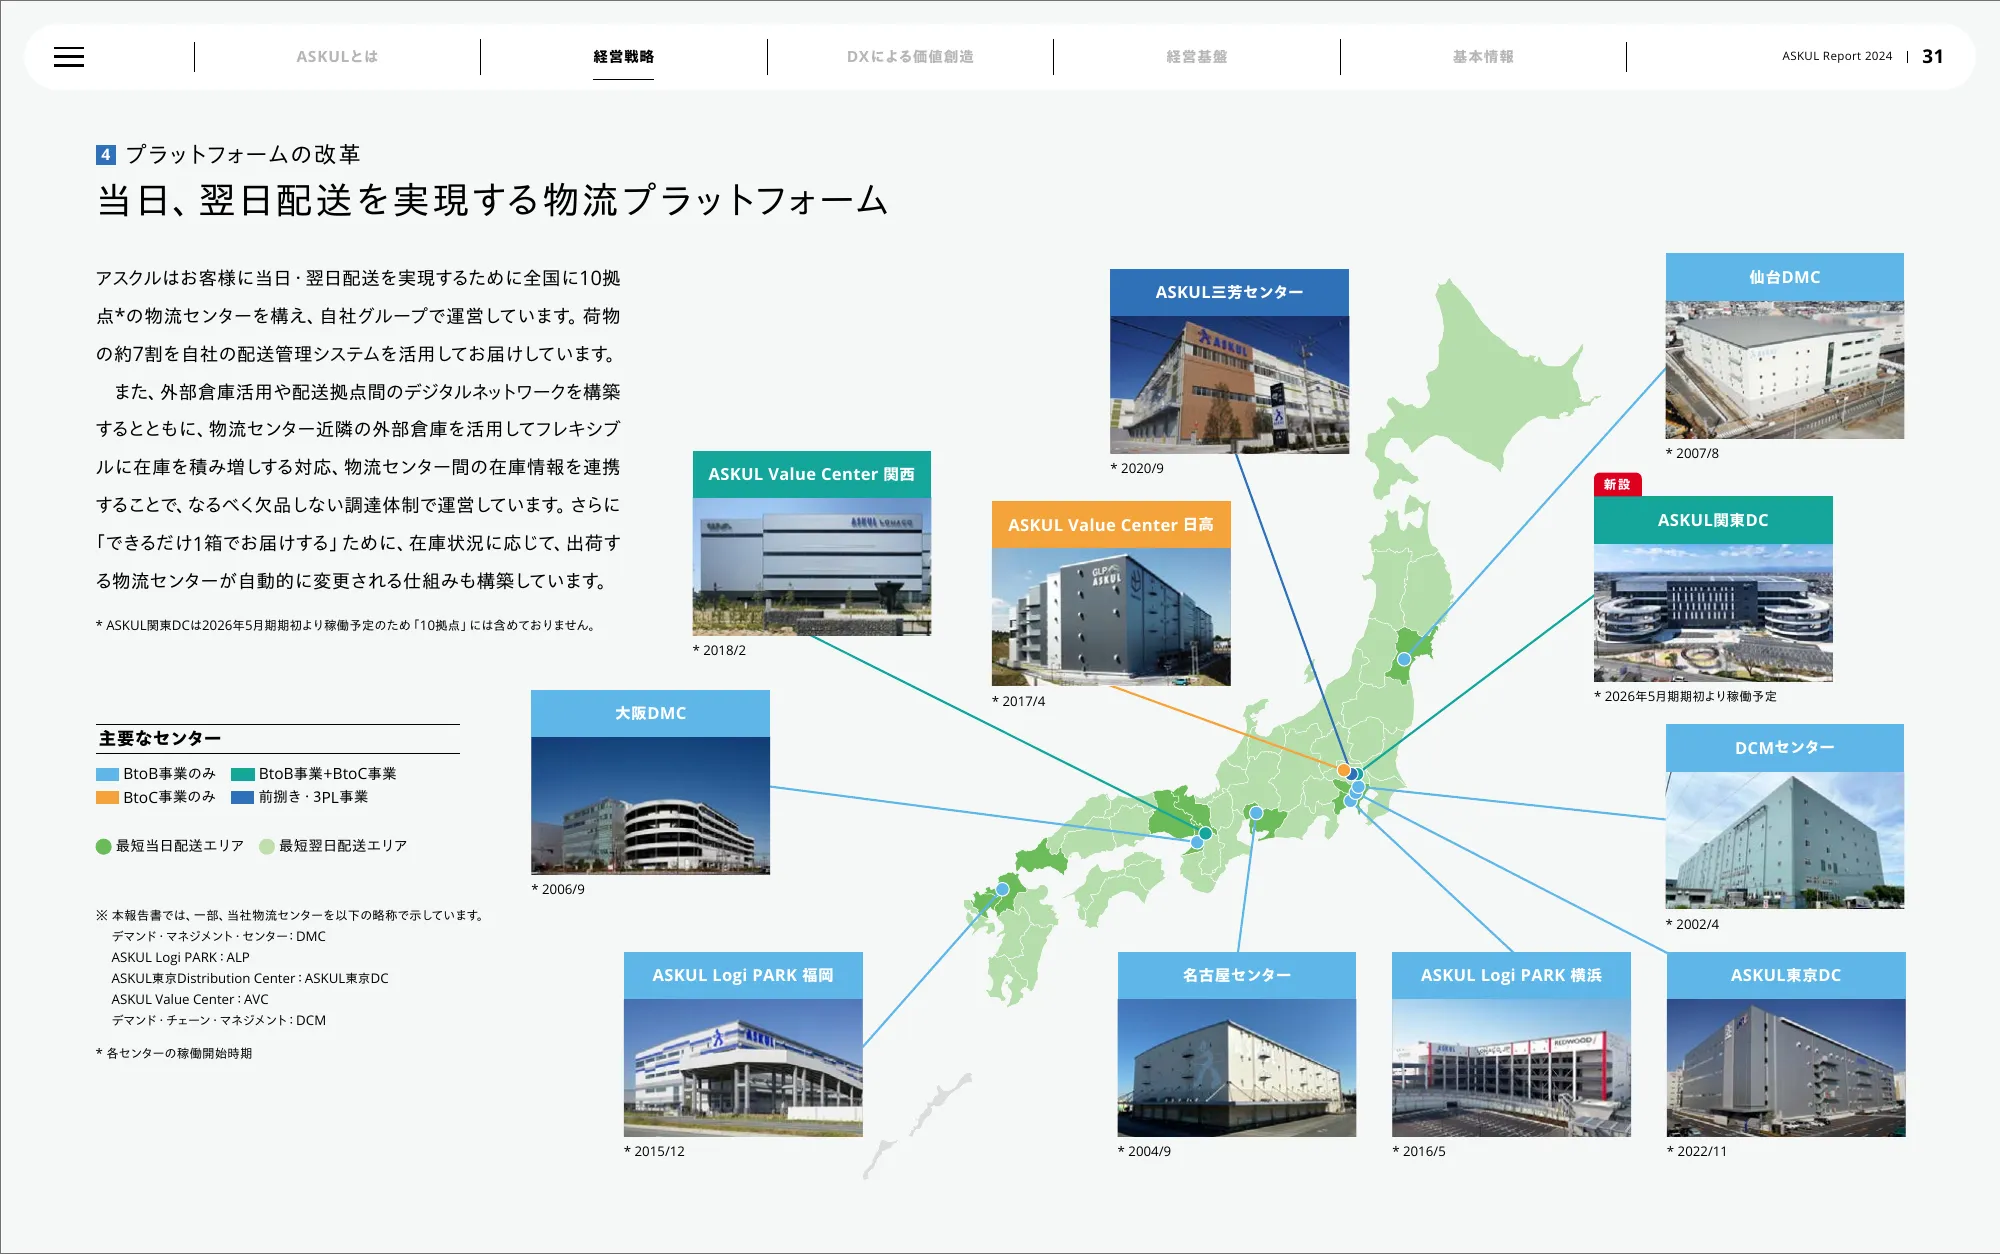Open the hamburger menu icon
The height and width of the screenshot is (1254, 2000).
[69, 57]
